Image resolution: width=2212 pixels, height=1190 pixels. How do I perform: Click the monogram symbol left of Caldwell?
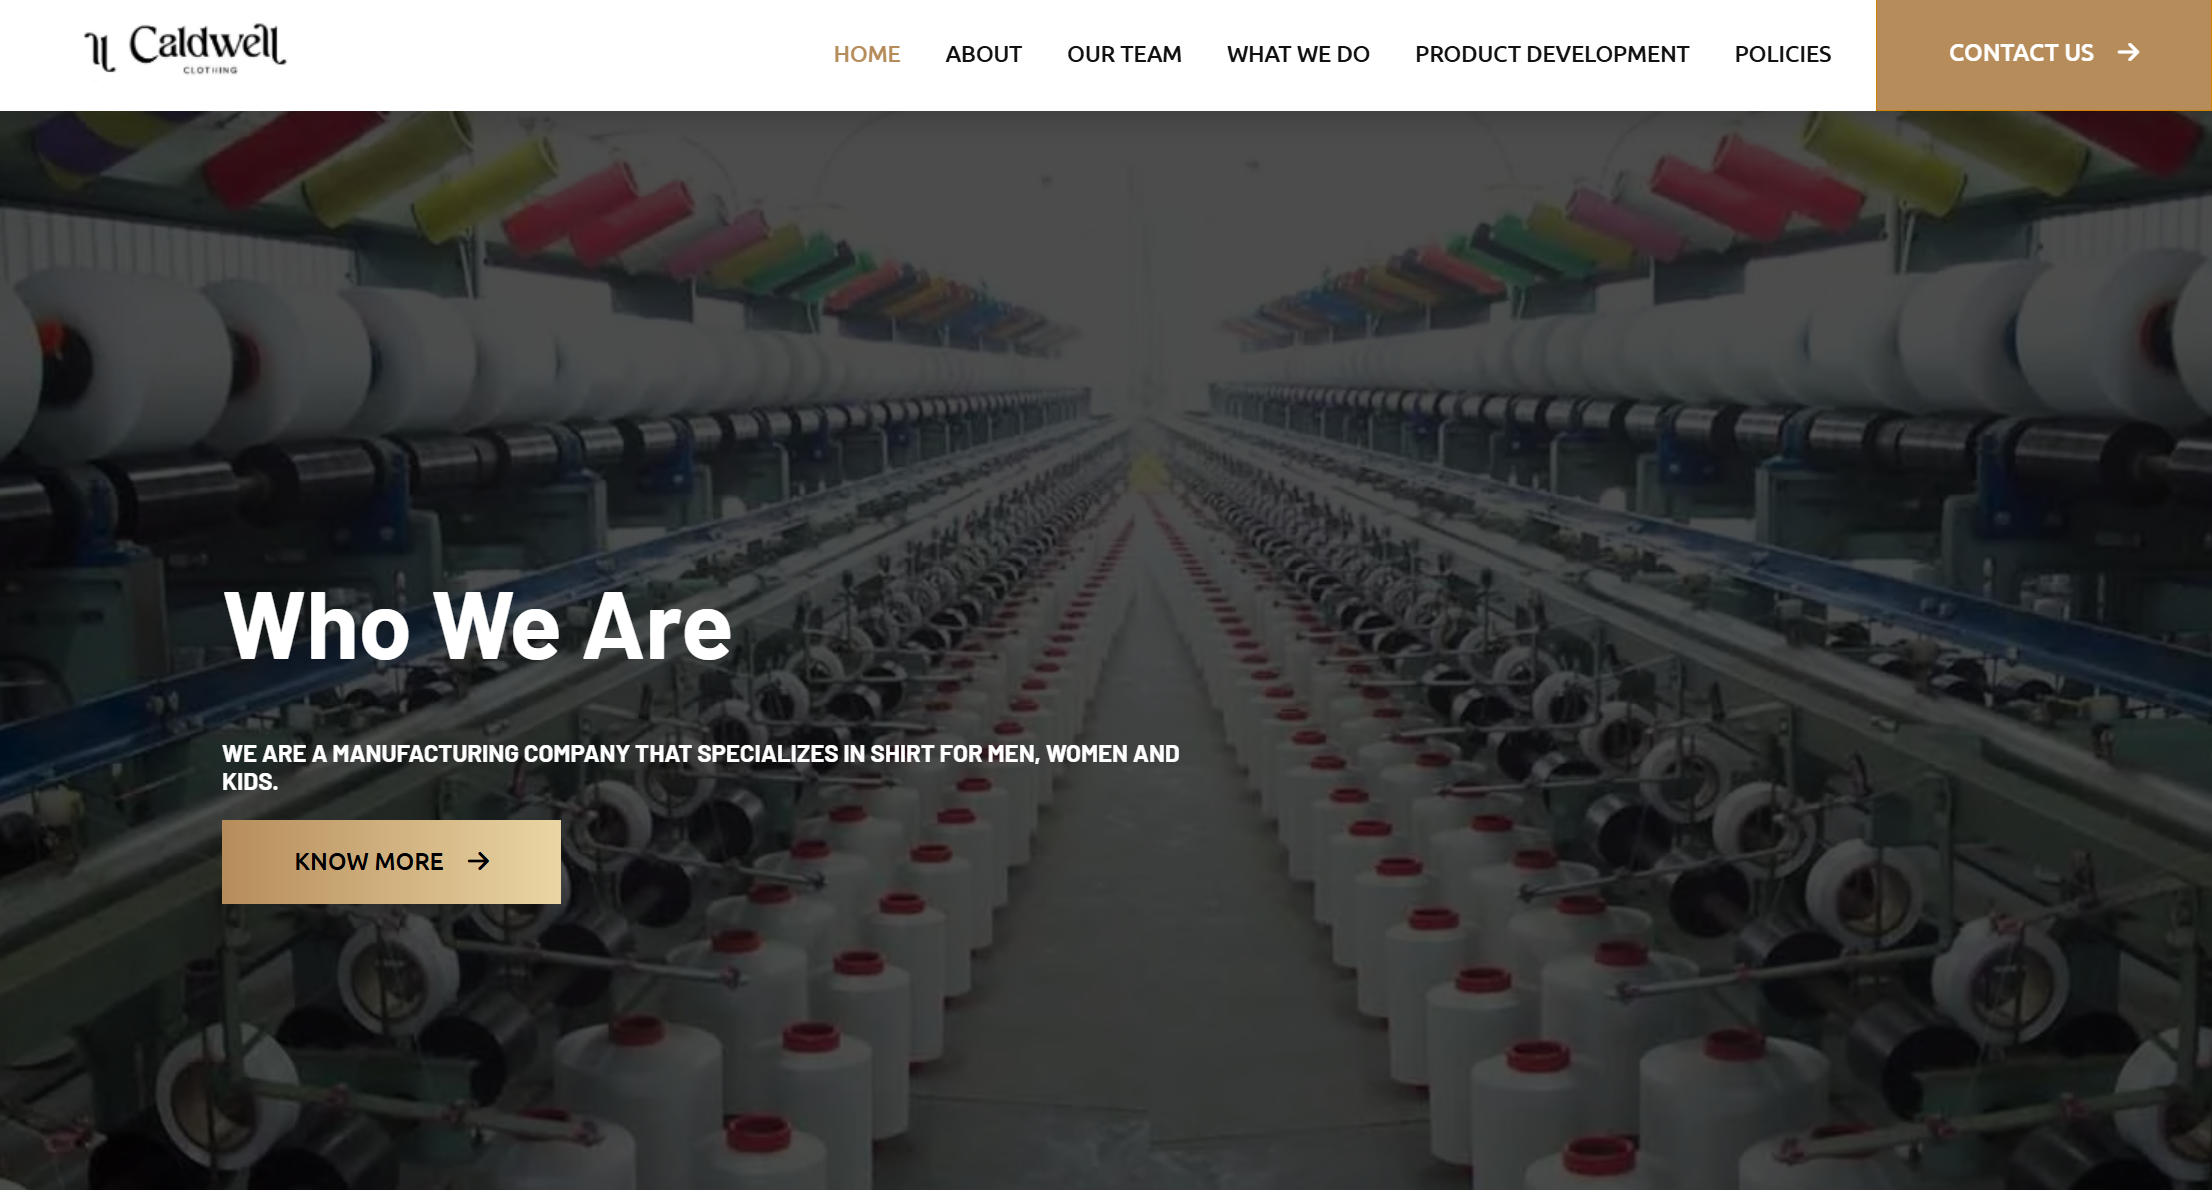[x=100, y=51]
